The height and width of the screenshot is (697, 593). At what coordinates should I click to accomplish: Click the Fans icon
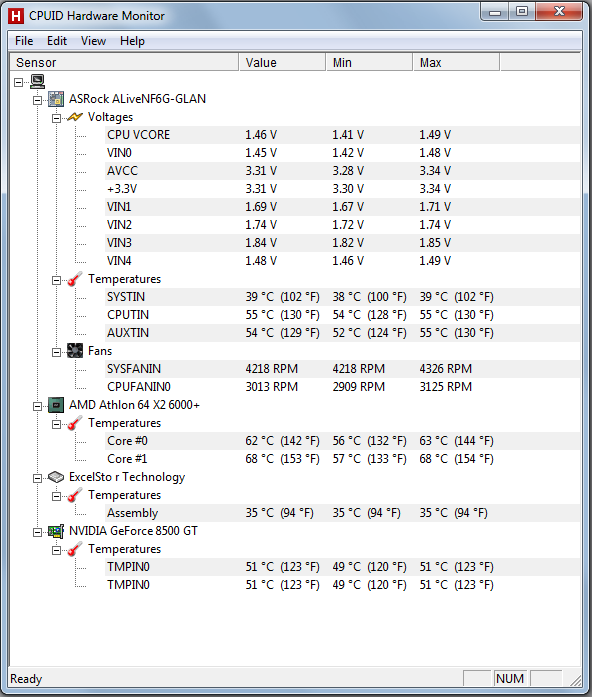pos(75,351)
